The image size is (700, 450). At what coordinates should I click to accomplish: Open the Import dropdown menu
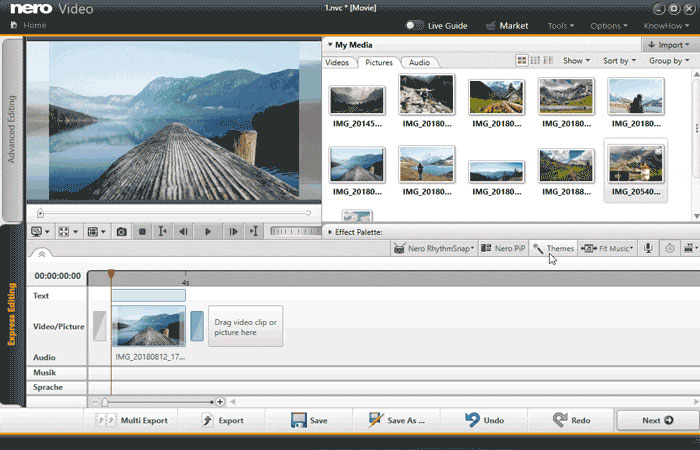[x=668, y=45]
